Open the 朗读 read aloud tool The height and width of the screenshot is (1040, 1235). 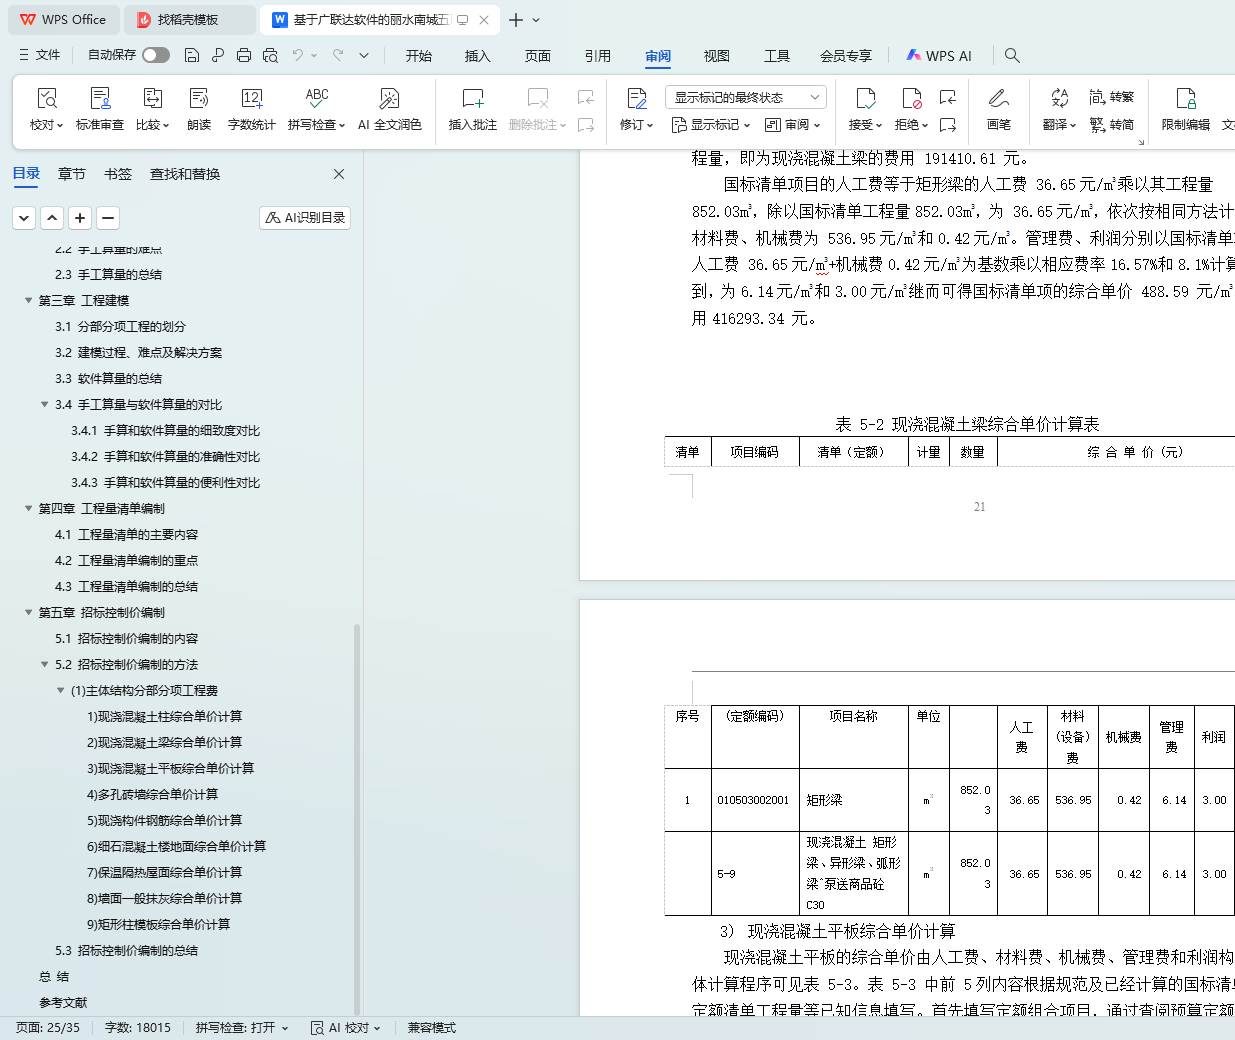coord(199,99)
